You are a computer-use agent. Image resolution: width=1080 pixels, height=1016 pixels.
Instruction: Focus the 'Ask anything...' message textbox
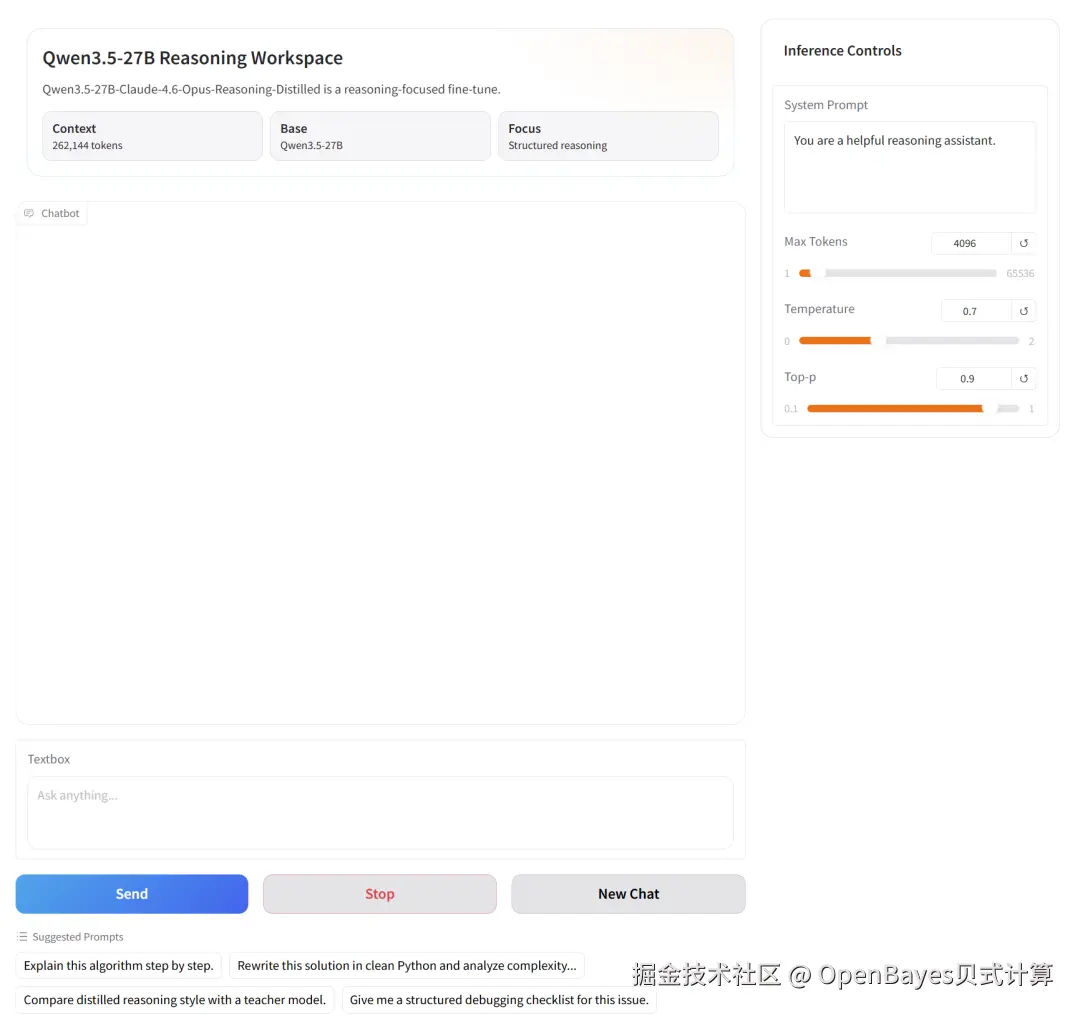(380, 812)
